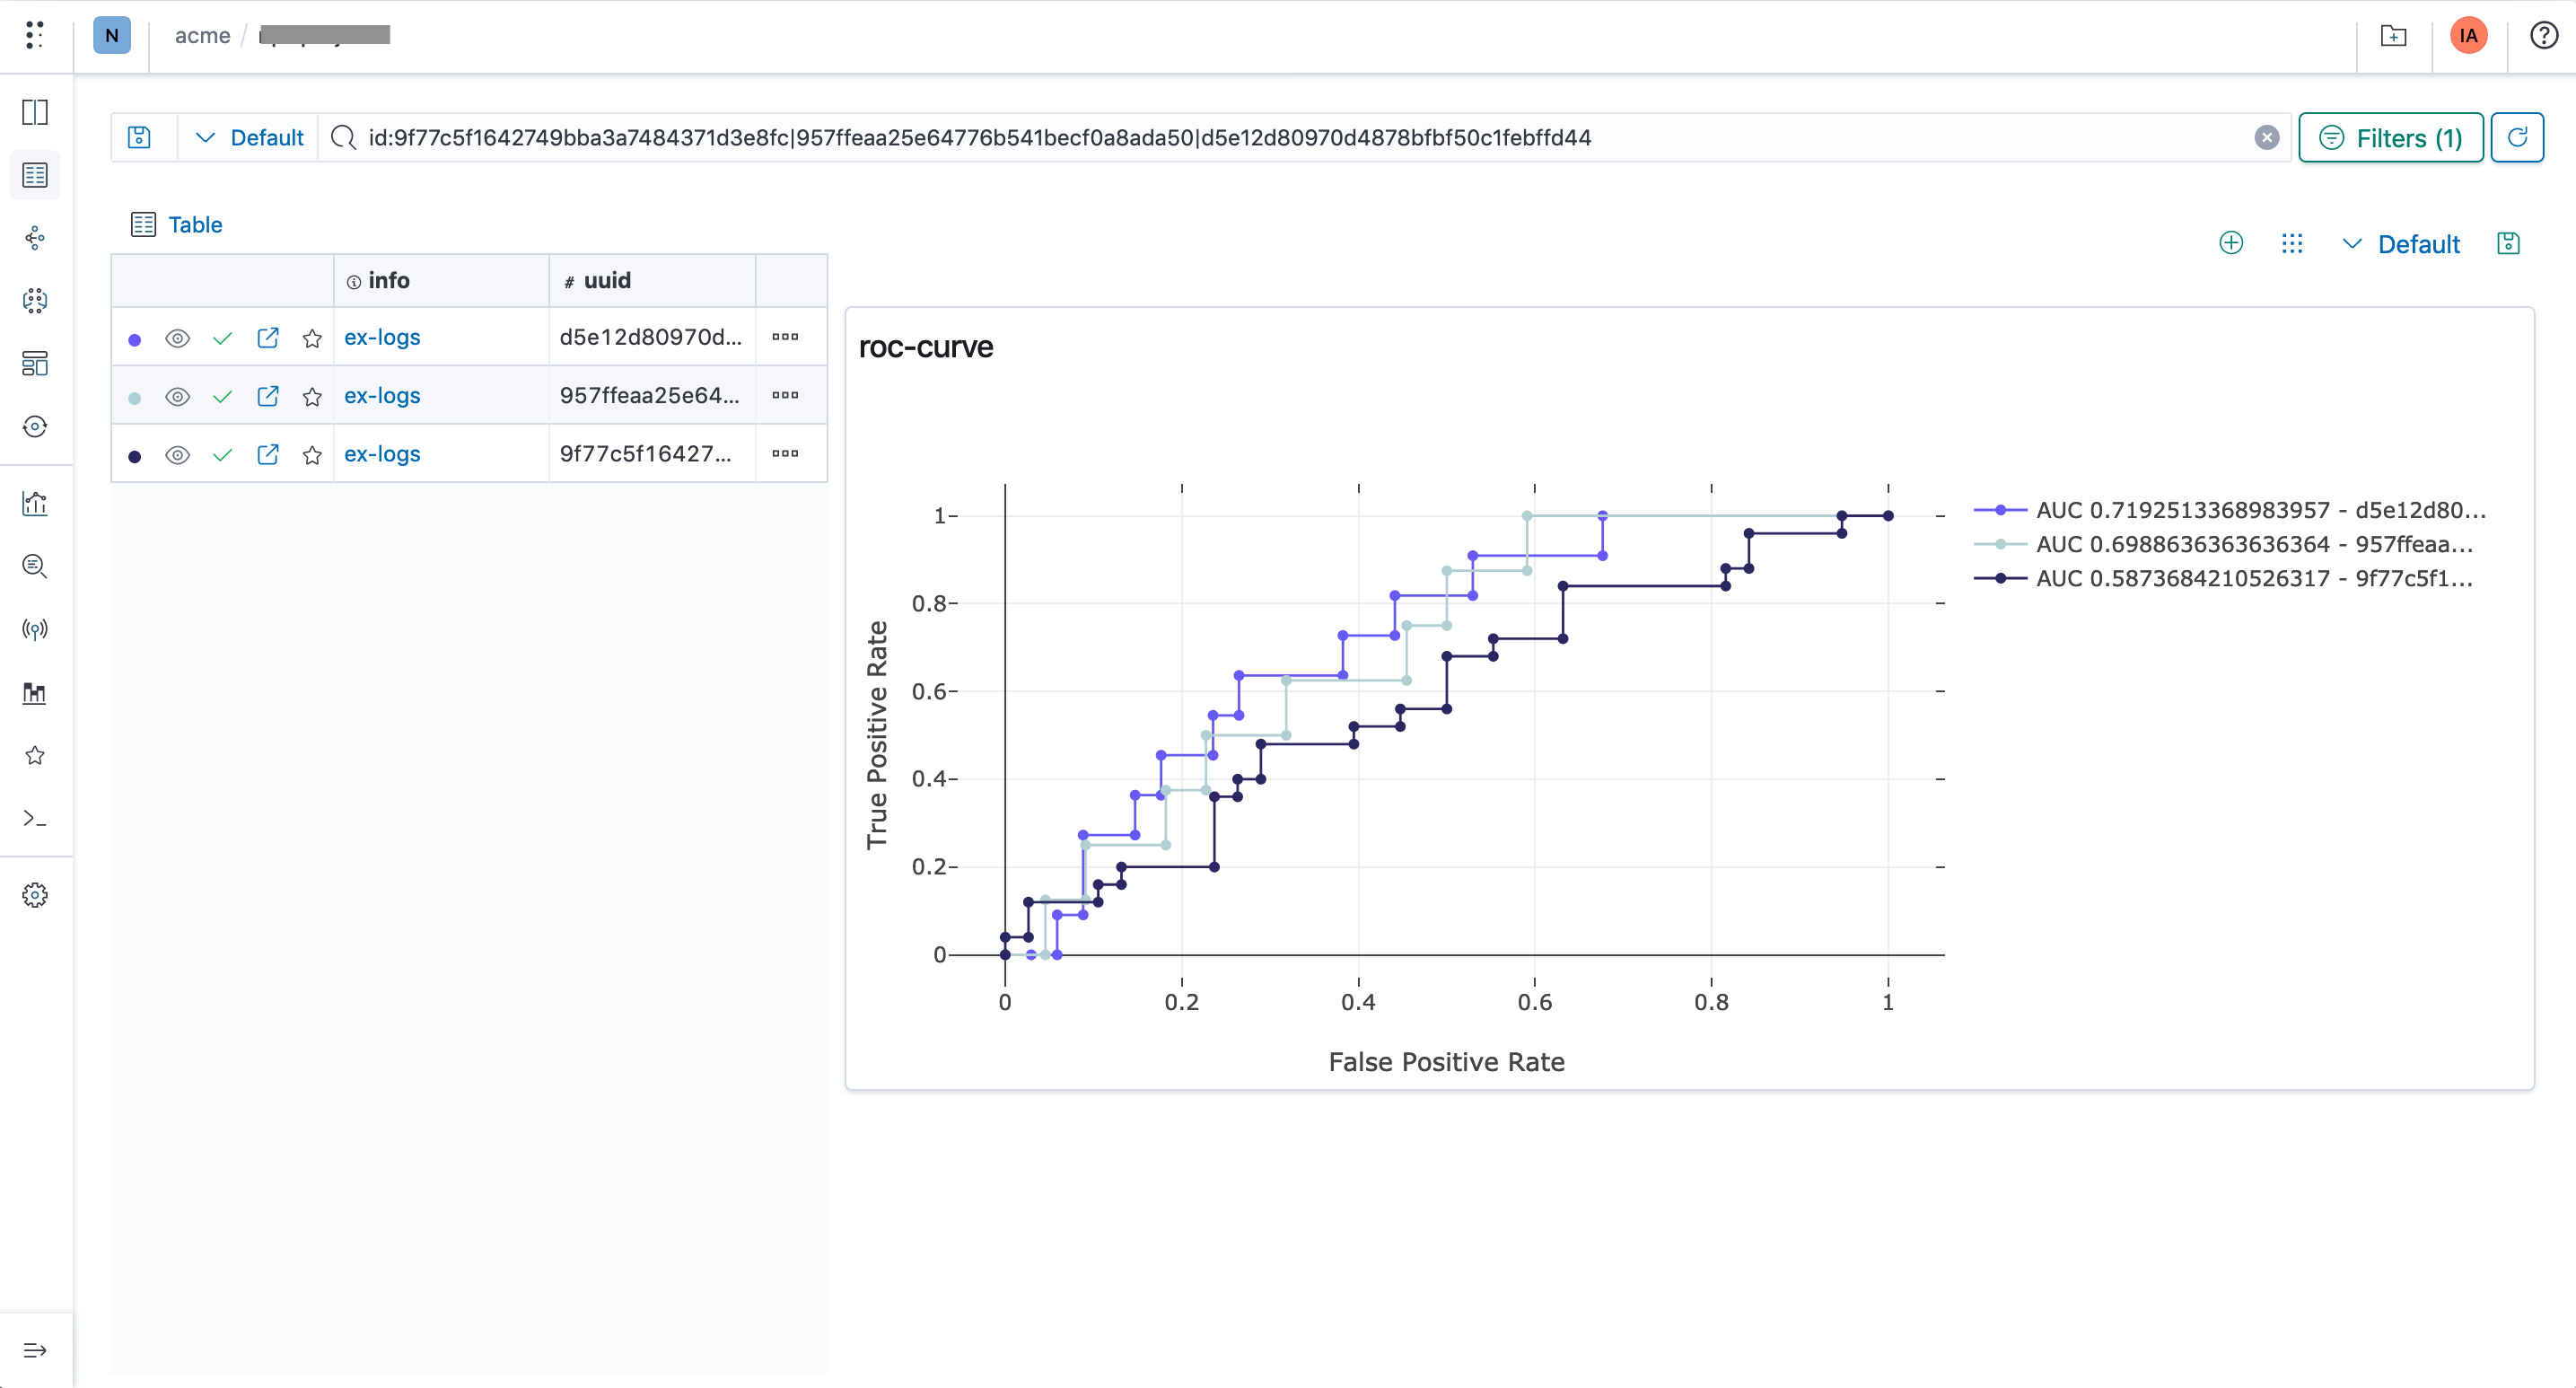Toggle visibility eye for run d5e12d80970d
This screenshot has width=2576, height=1388.
[177, 338]
